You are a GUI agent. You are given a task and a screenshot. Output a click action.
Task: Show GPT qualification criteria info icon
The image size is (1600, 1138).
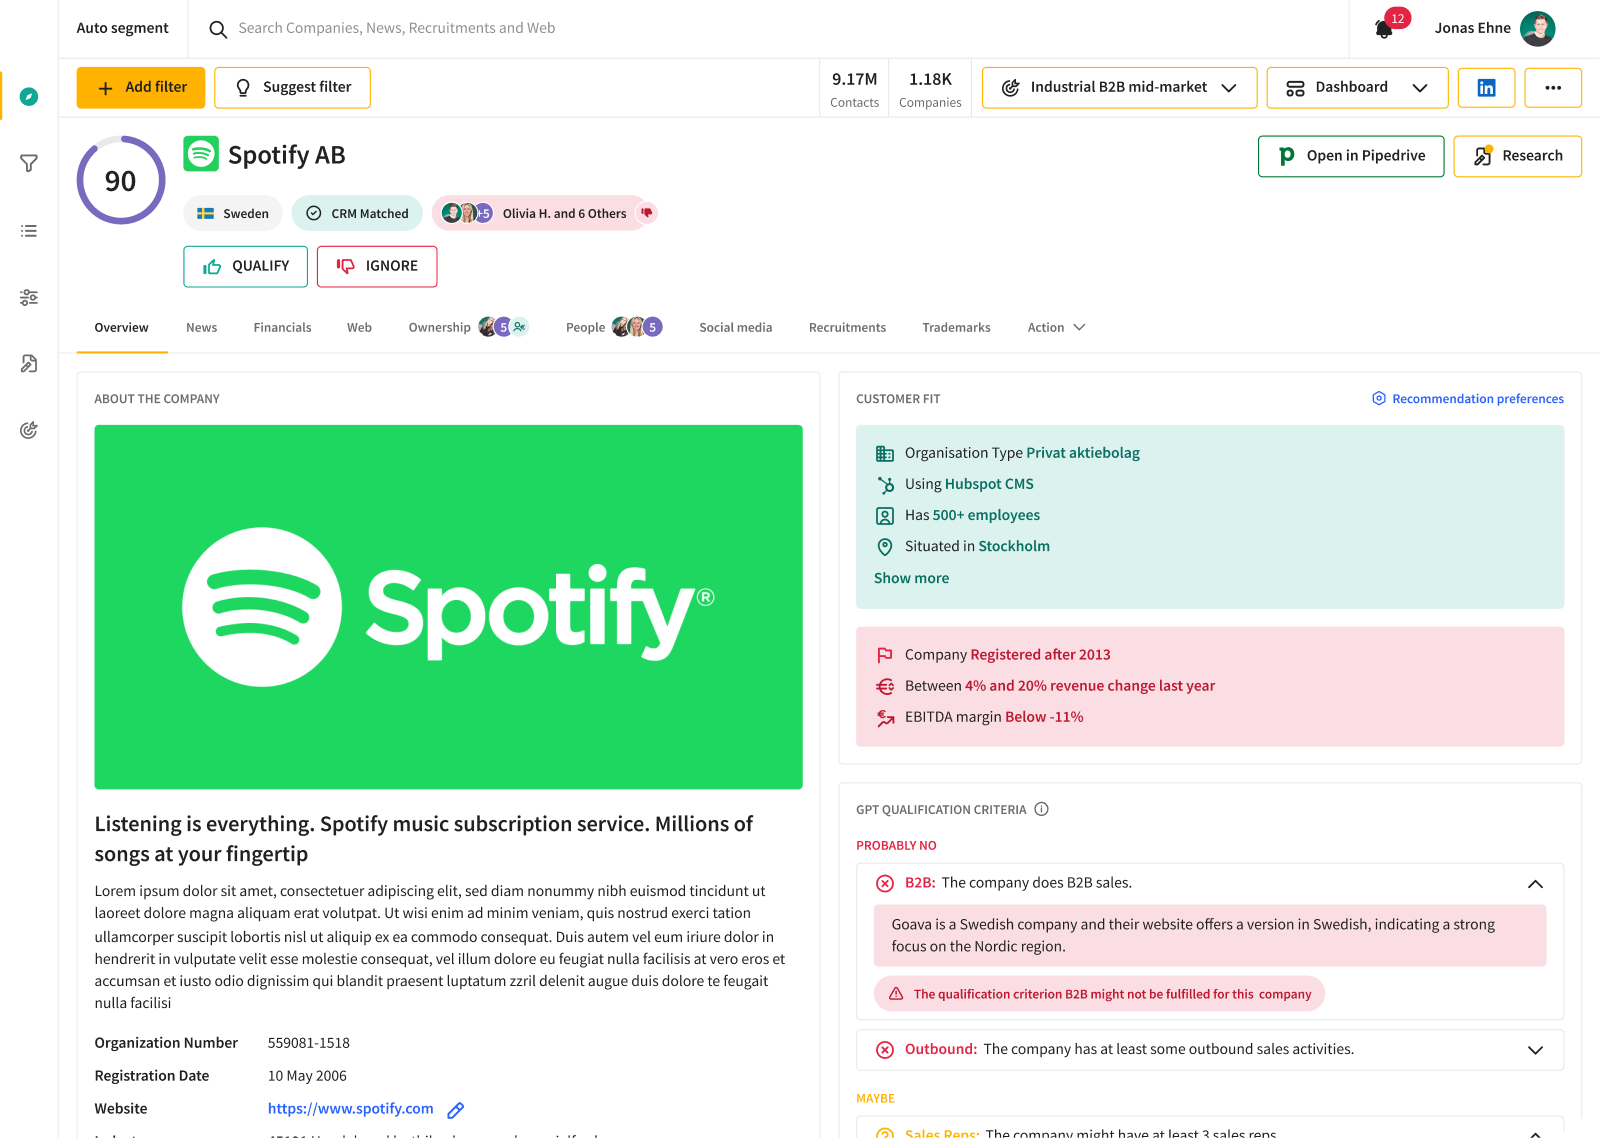coord(1041,809)
